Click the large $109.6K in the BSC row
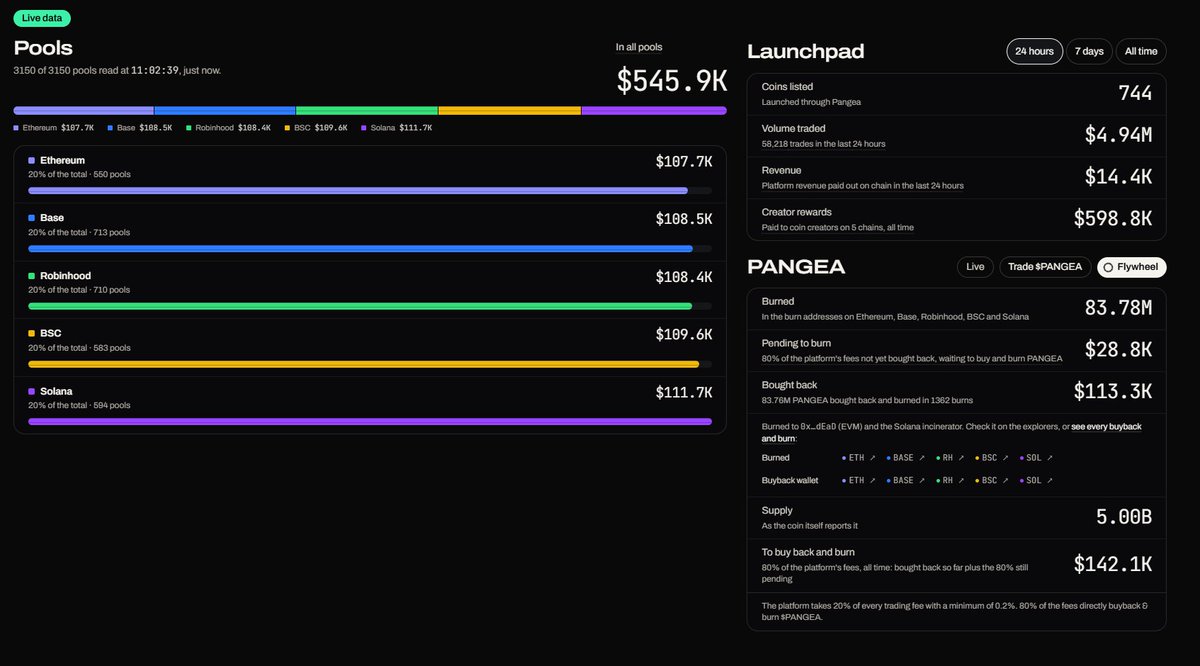 click(x=684, y=334)
